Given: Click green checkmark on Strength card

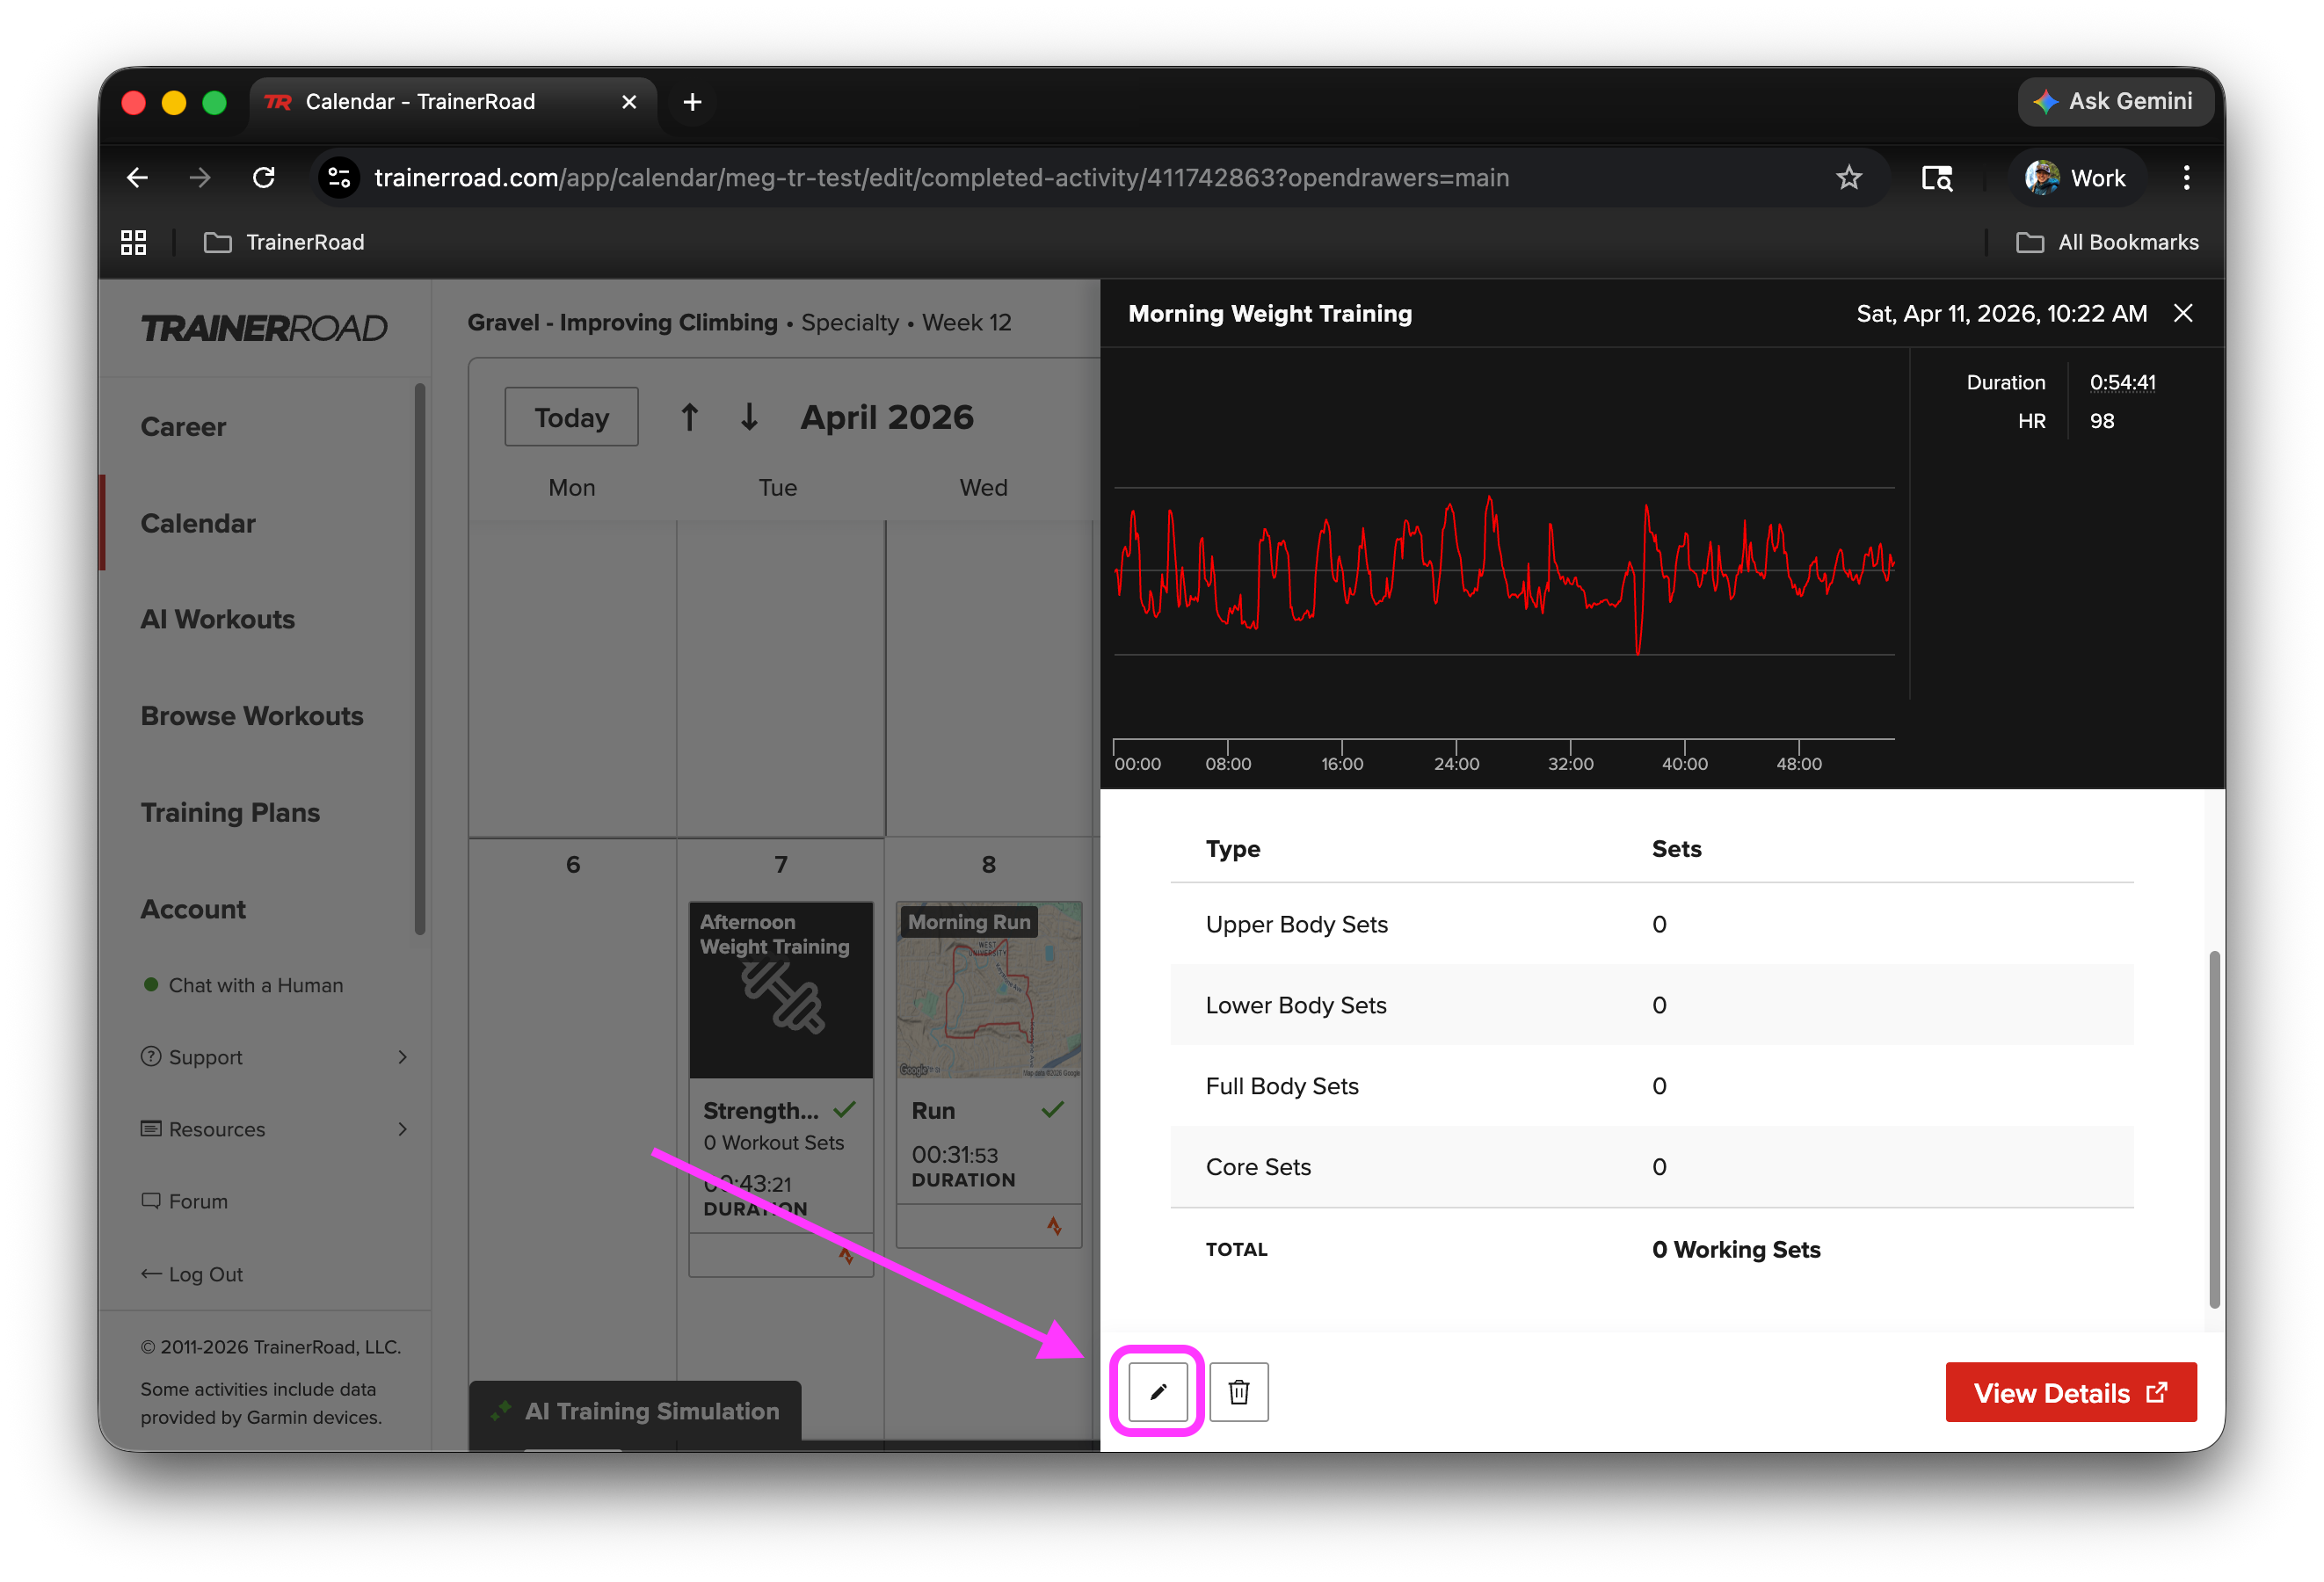Looking at the screenshot, I should tap(845, 1110).
